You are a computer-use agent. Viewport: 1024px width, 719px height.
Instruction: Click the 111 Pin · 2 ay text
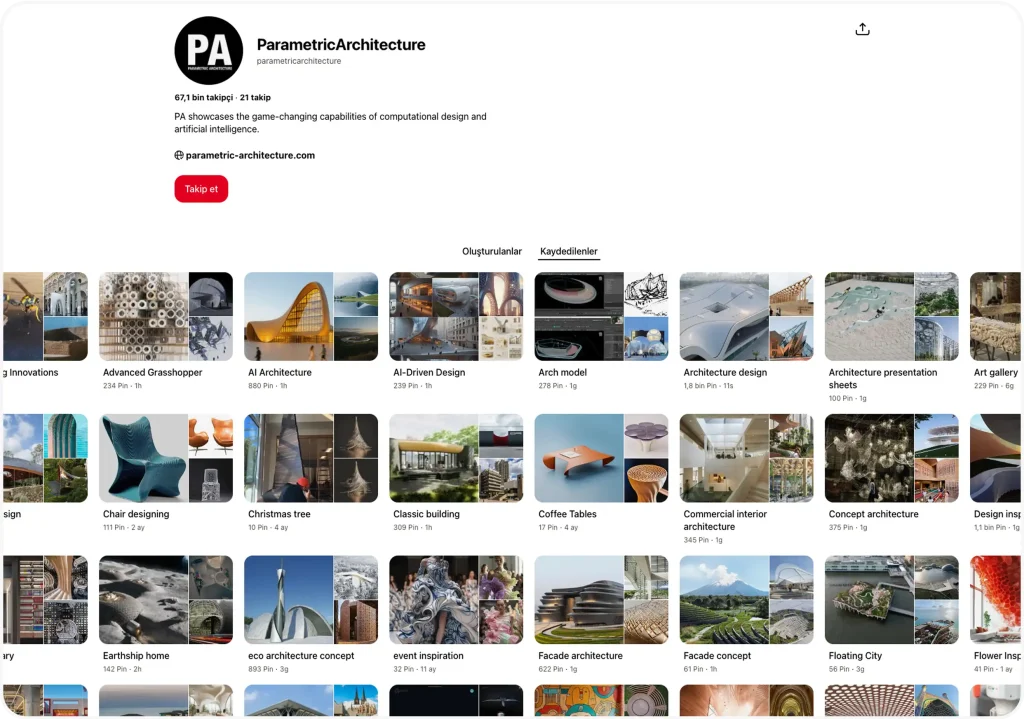(x=123, y=528)
